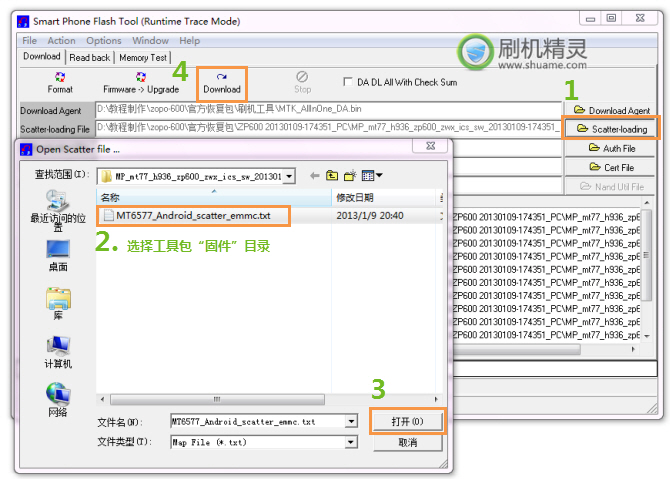670x479 pixels.
Task: Click Firmware -> Upgrade toolbar icon
Action: tap(141, 83)
